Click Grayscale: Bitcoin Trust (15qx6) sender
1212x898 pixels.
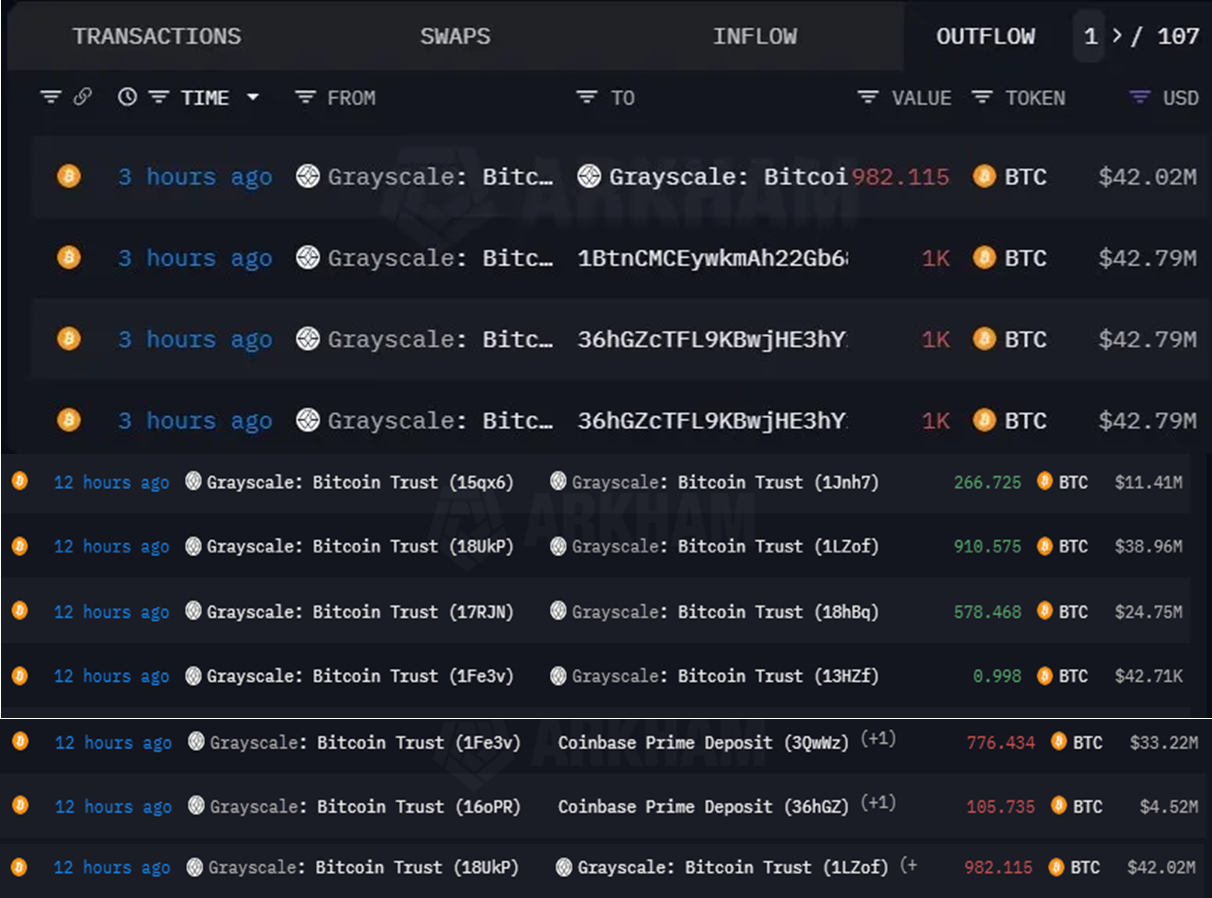(x=360, y=482)
